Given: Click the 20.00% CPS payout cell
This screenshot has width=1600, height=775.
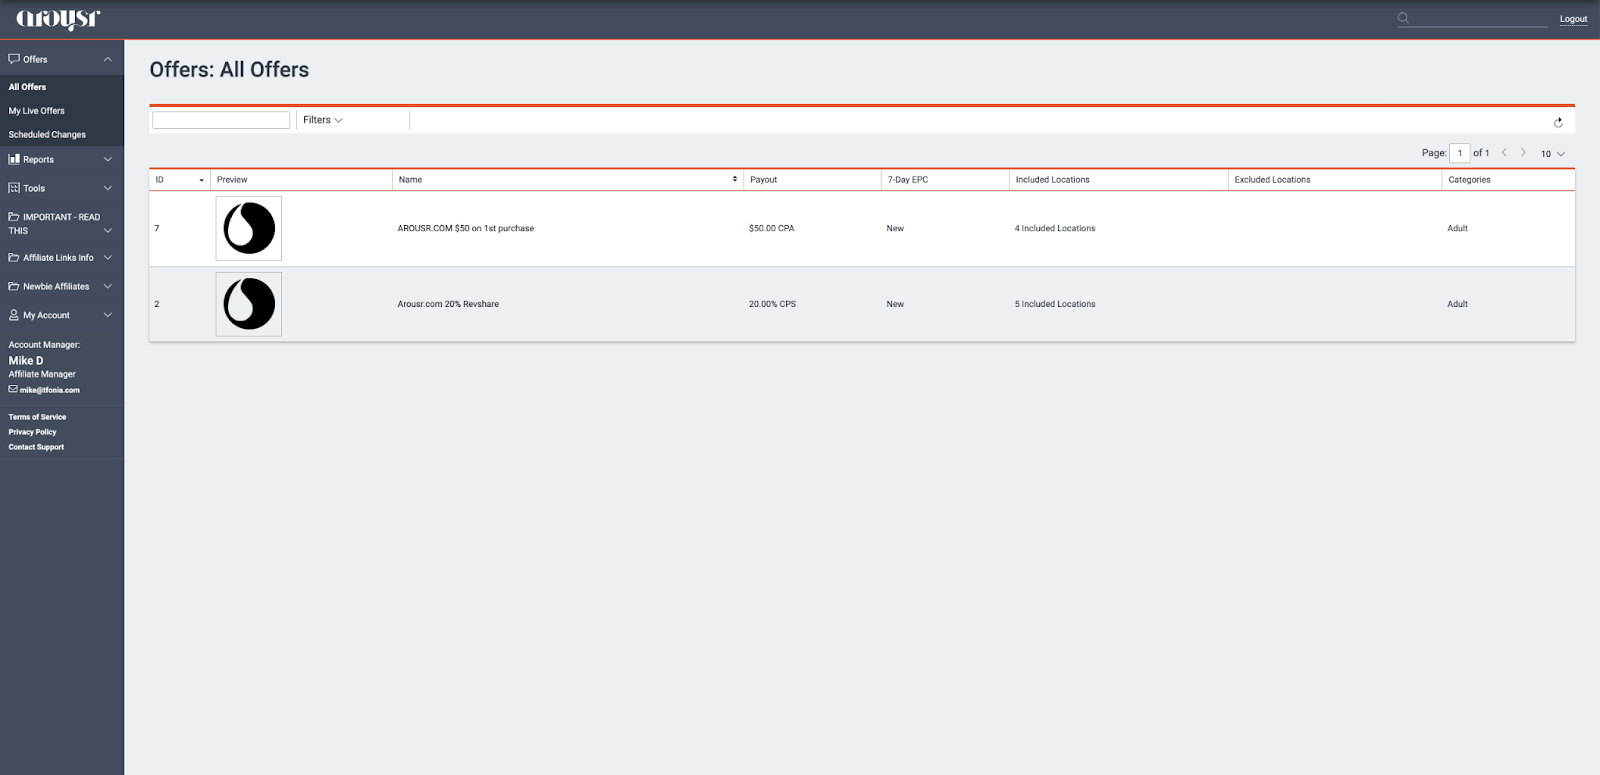Looking at the screenshot, I should coord(772,304).
